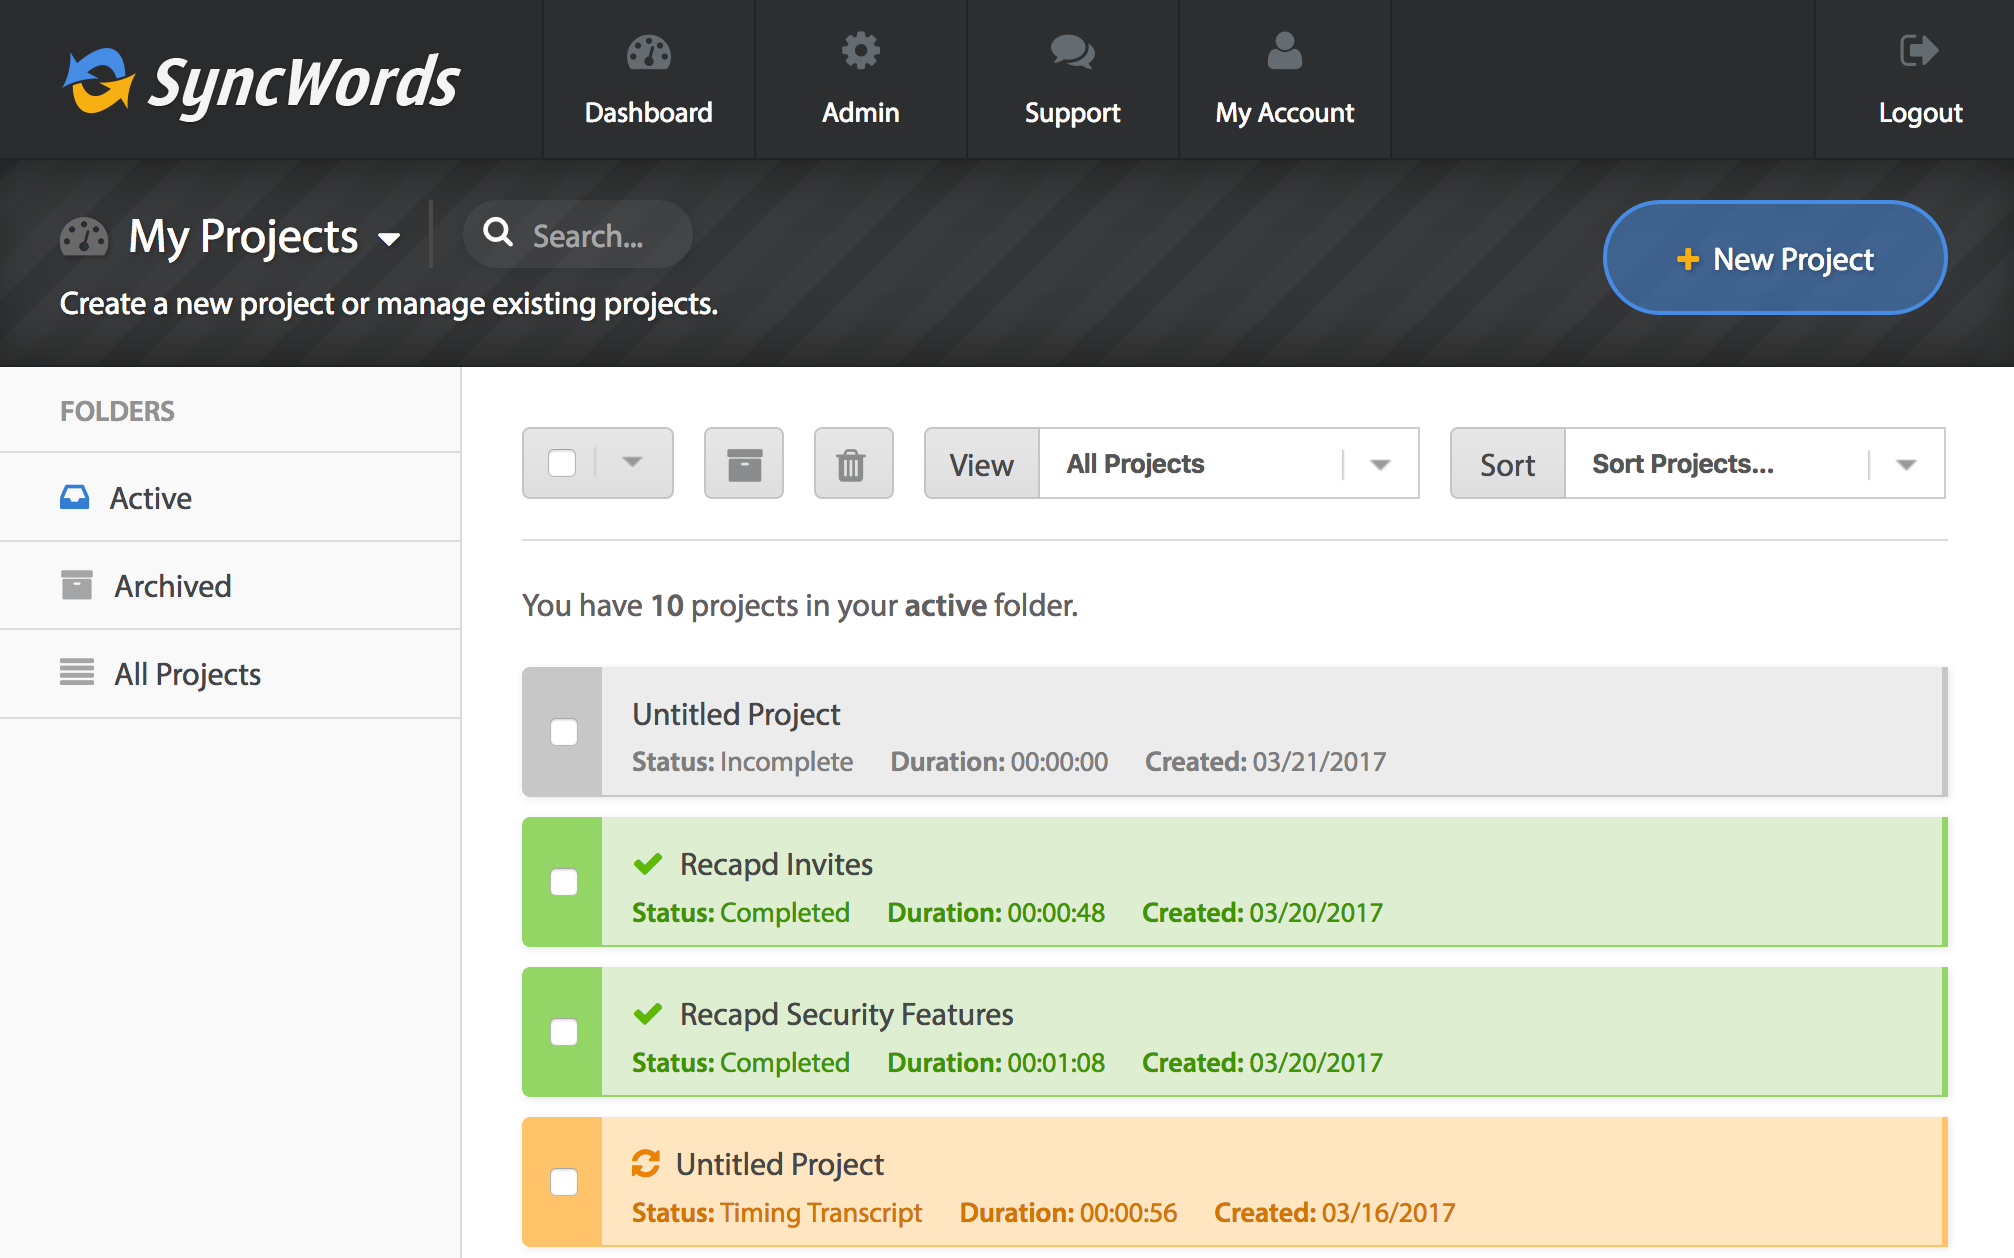2014x1258 pixels.
Task: Open the Sort Projects dropdown
Action: pos(1754,463)
